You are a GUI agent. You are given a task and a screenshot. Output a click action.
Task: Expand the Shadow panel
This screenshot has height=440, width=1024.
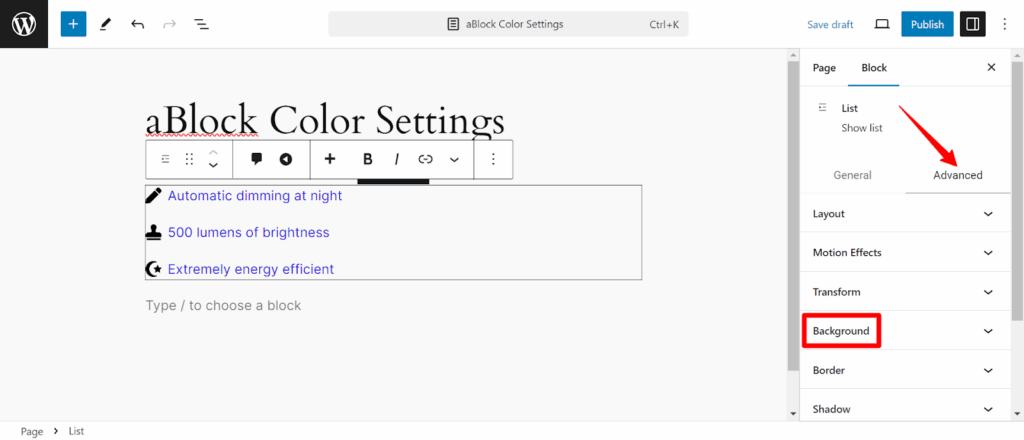905,409
